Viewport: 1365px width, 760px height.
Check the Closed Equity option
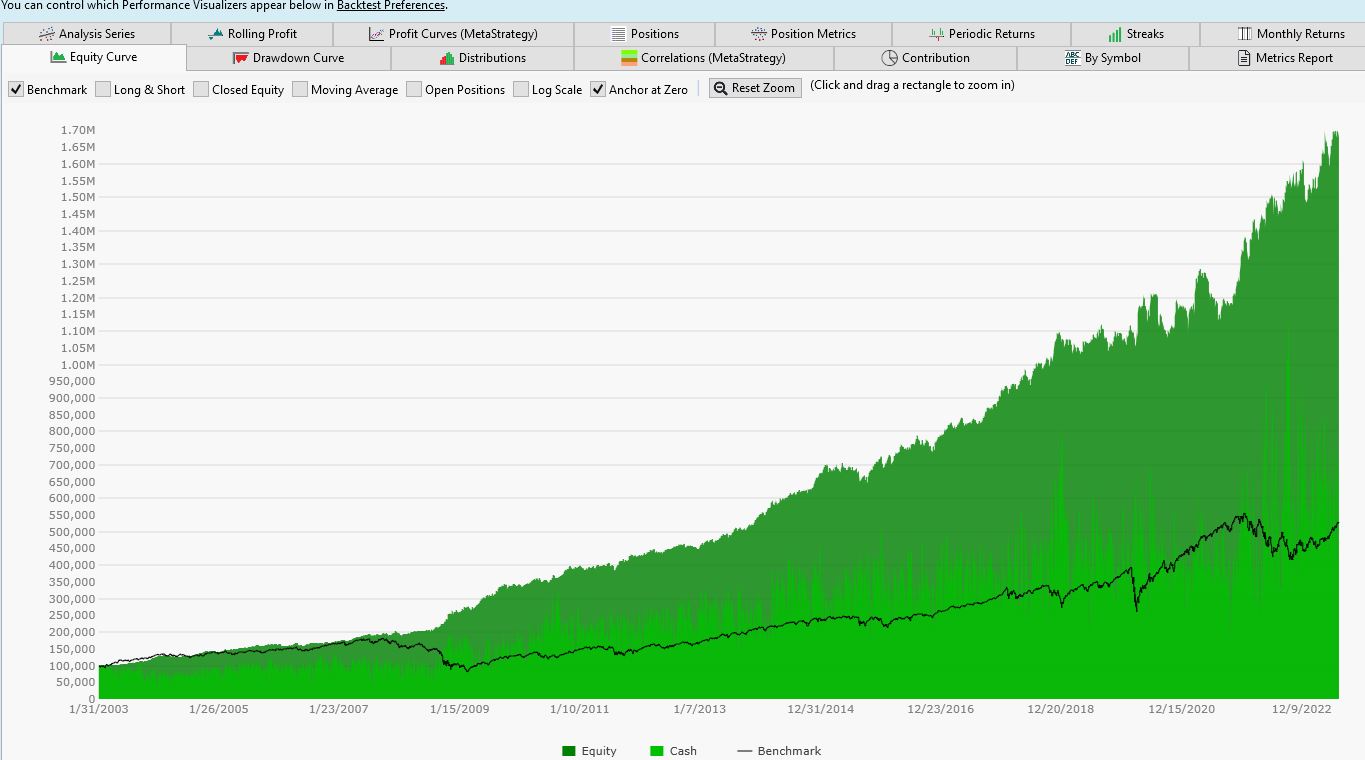[201, 89]
